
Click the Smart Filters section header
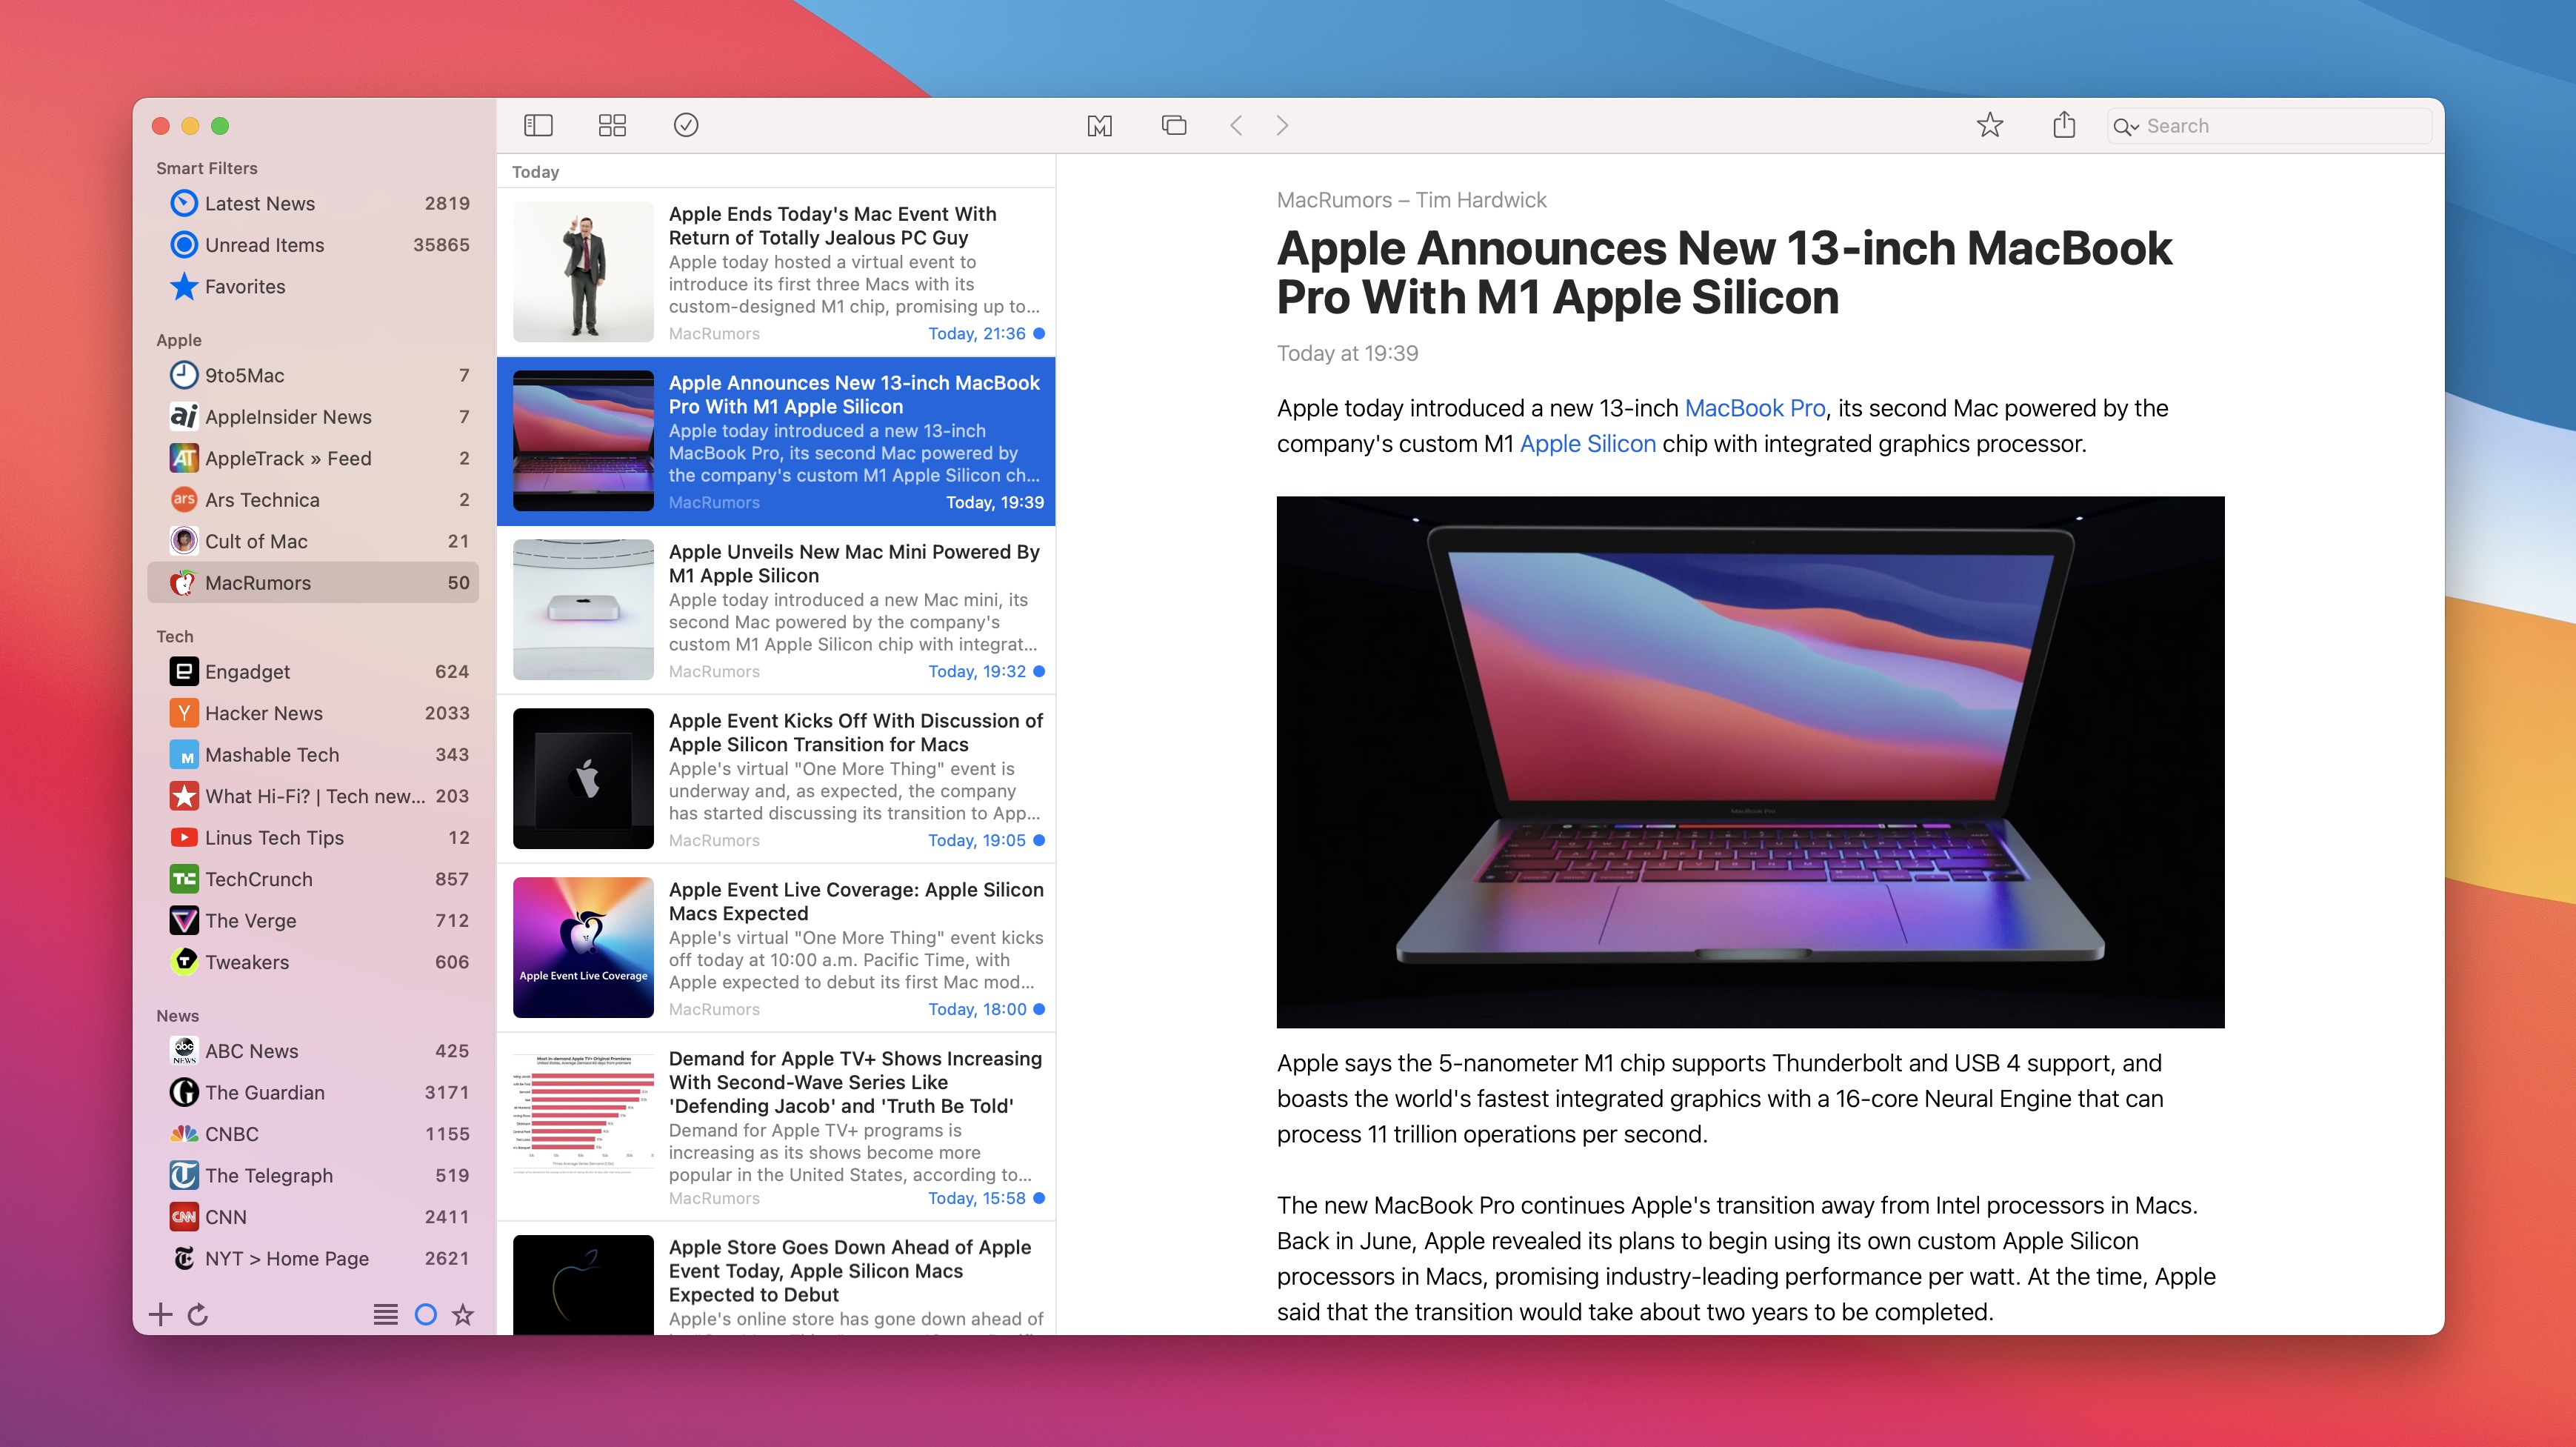(207, 169)
